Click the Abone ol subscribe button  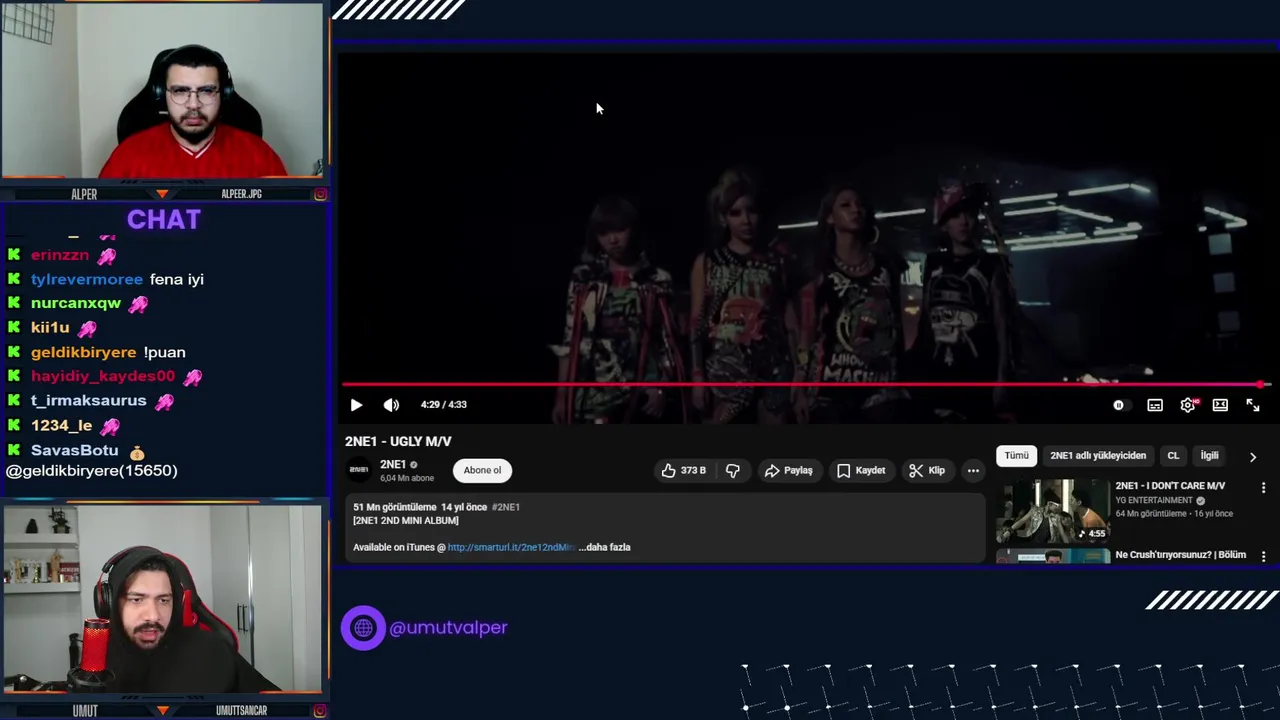point(482,470)
